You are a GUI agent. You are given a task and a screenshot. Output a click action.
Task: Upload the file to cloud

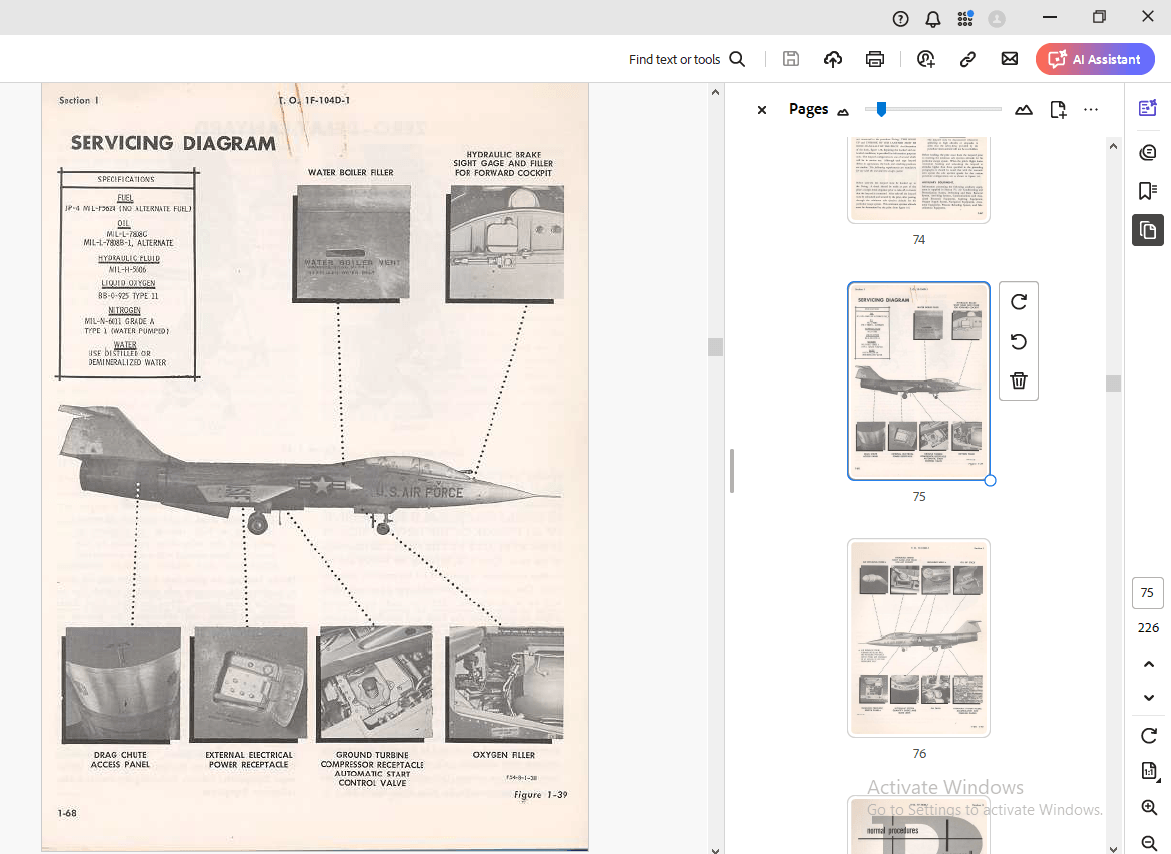pos(833,59)
